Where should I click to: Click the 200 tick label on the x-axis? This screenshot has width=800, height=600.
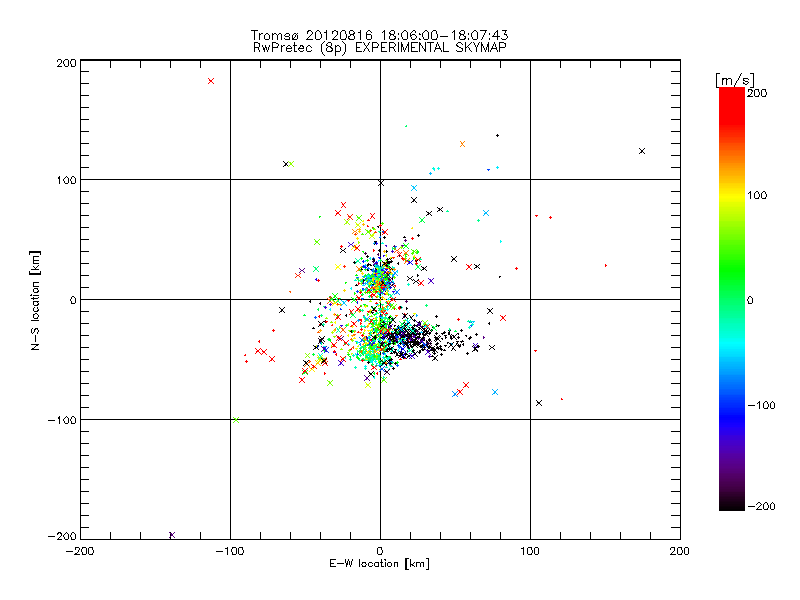tap(680, 551)
